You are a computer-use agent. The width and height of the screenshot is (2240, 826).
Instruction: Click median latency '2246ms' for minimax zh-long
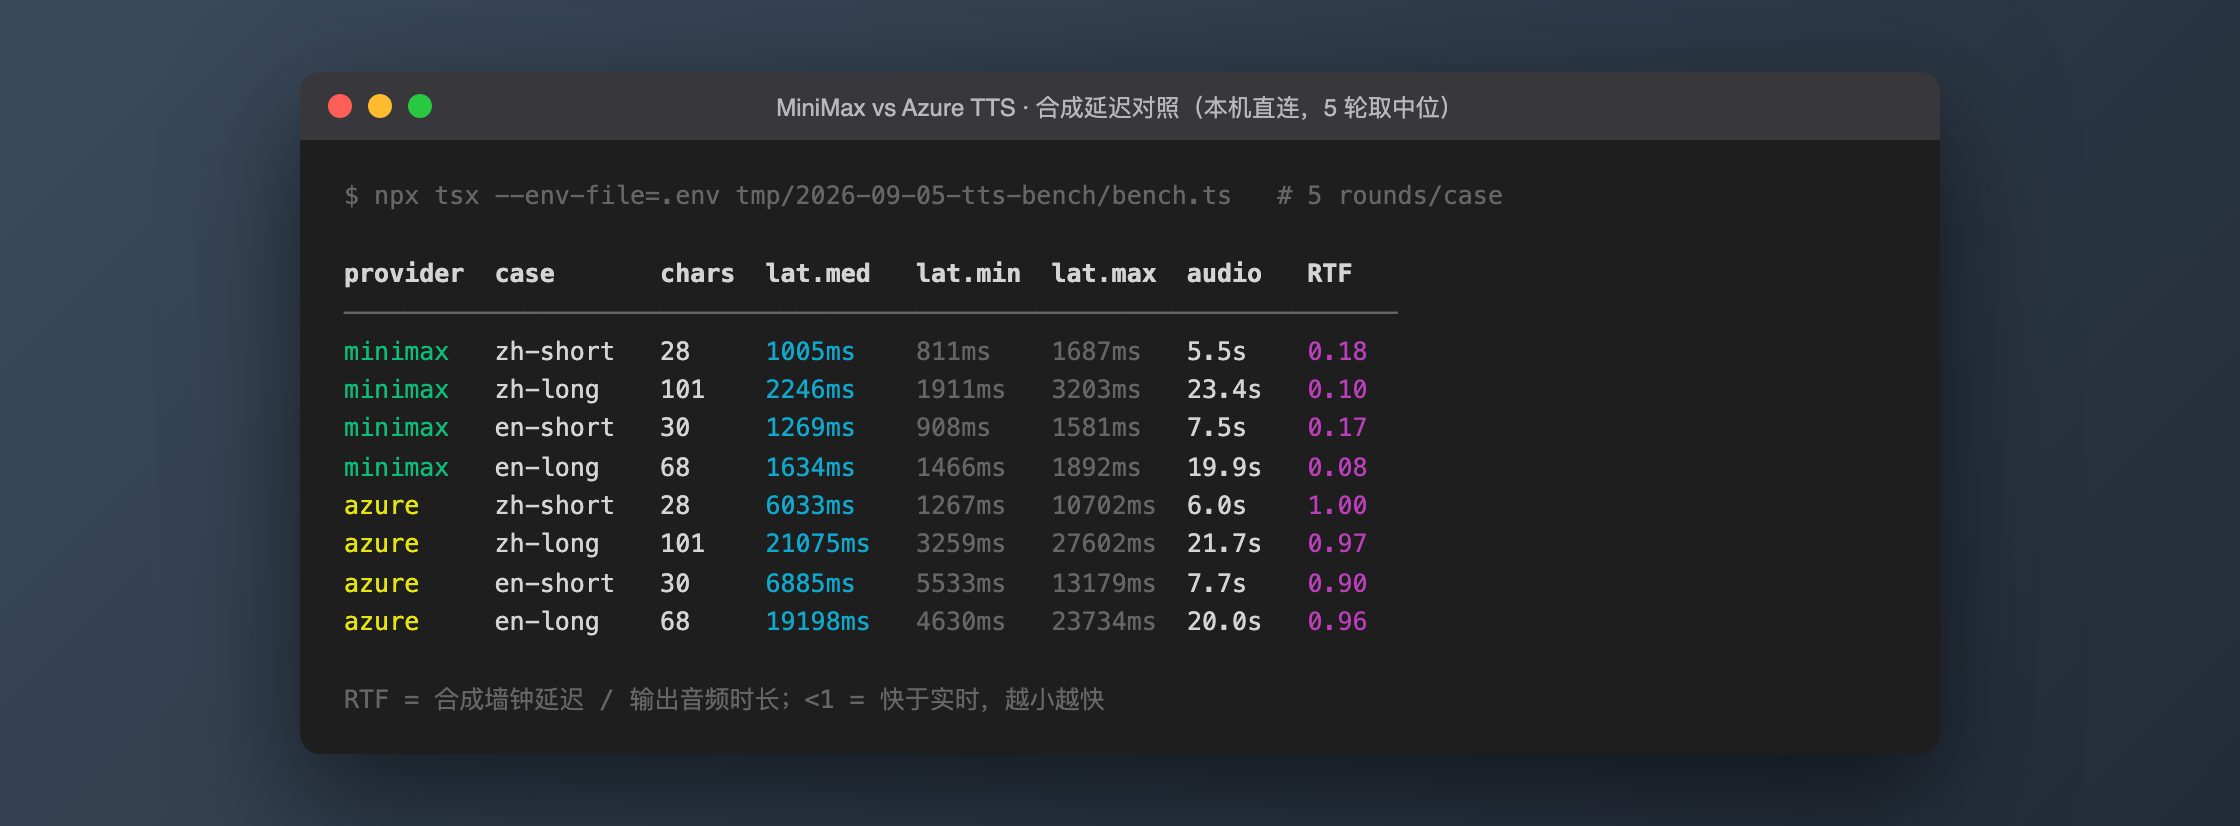pyautogui.click(x=810, y=389)
